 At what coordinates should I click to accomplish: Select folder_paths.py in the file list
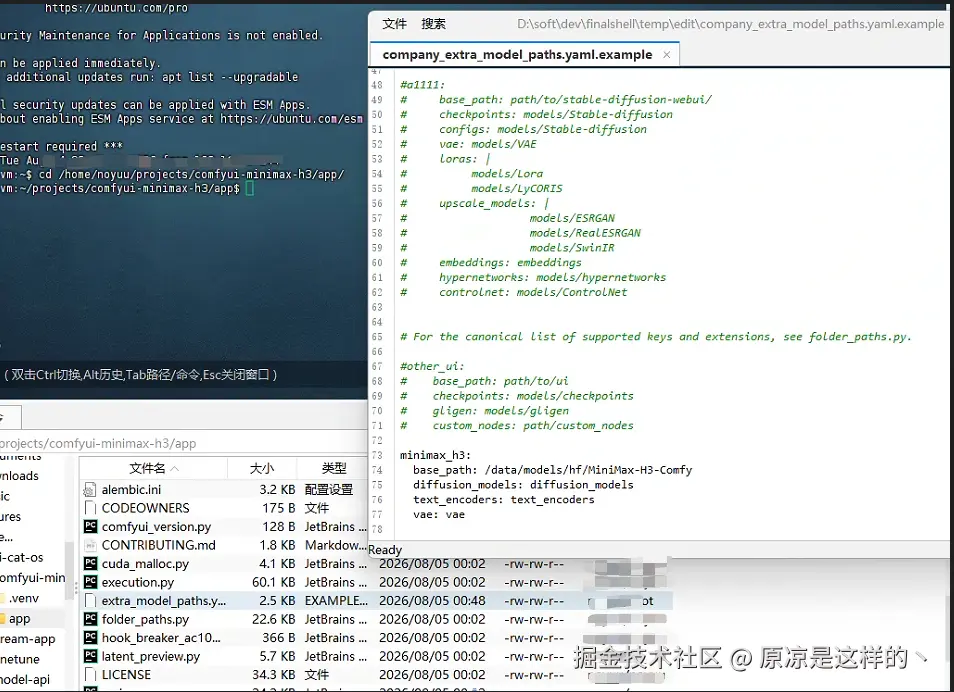pyautogui.click(x=145, y=619)
